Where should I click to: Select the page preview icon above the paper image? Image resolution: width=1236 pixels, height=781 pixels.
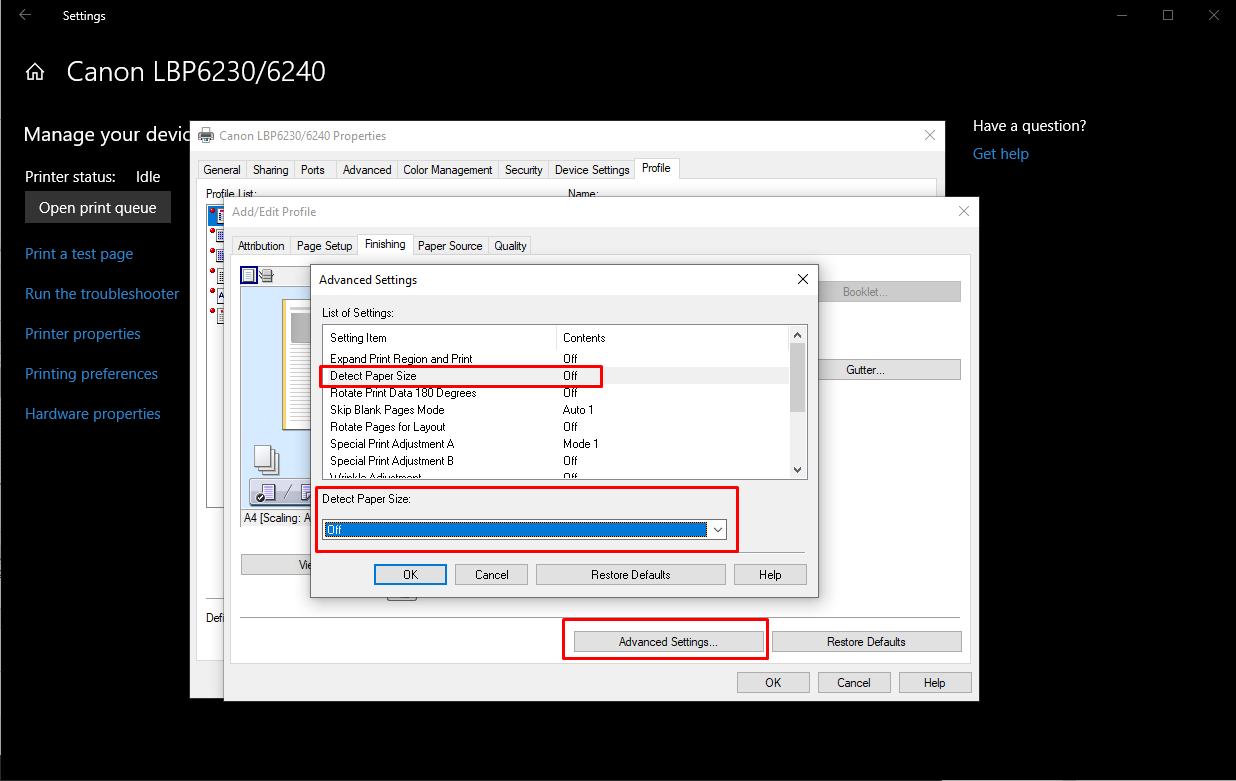tap(249, 275)
